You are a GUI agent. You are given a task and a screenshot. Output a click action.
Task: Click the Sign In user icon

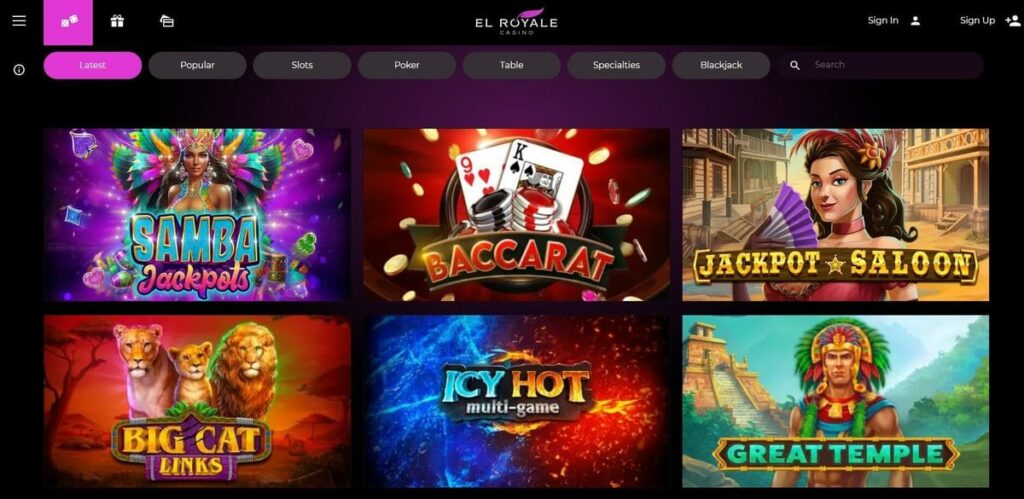click(916, 21)
